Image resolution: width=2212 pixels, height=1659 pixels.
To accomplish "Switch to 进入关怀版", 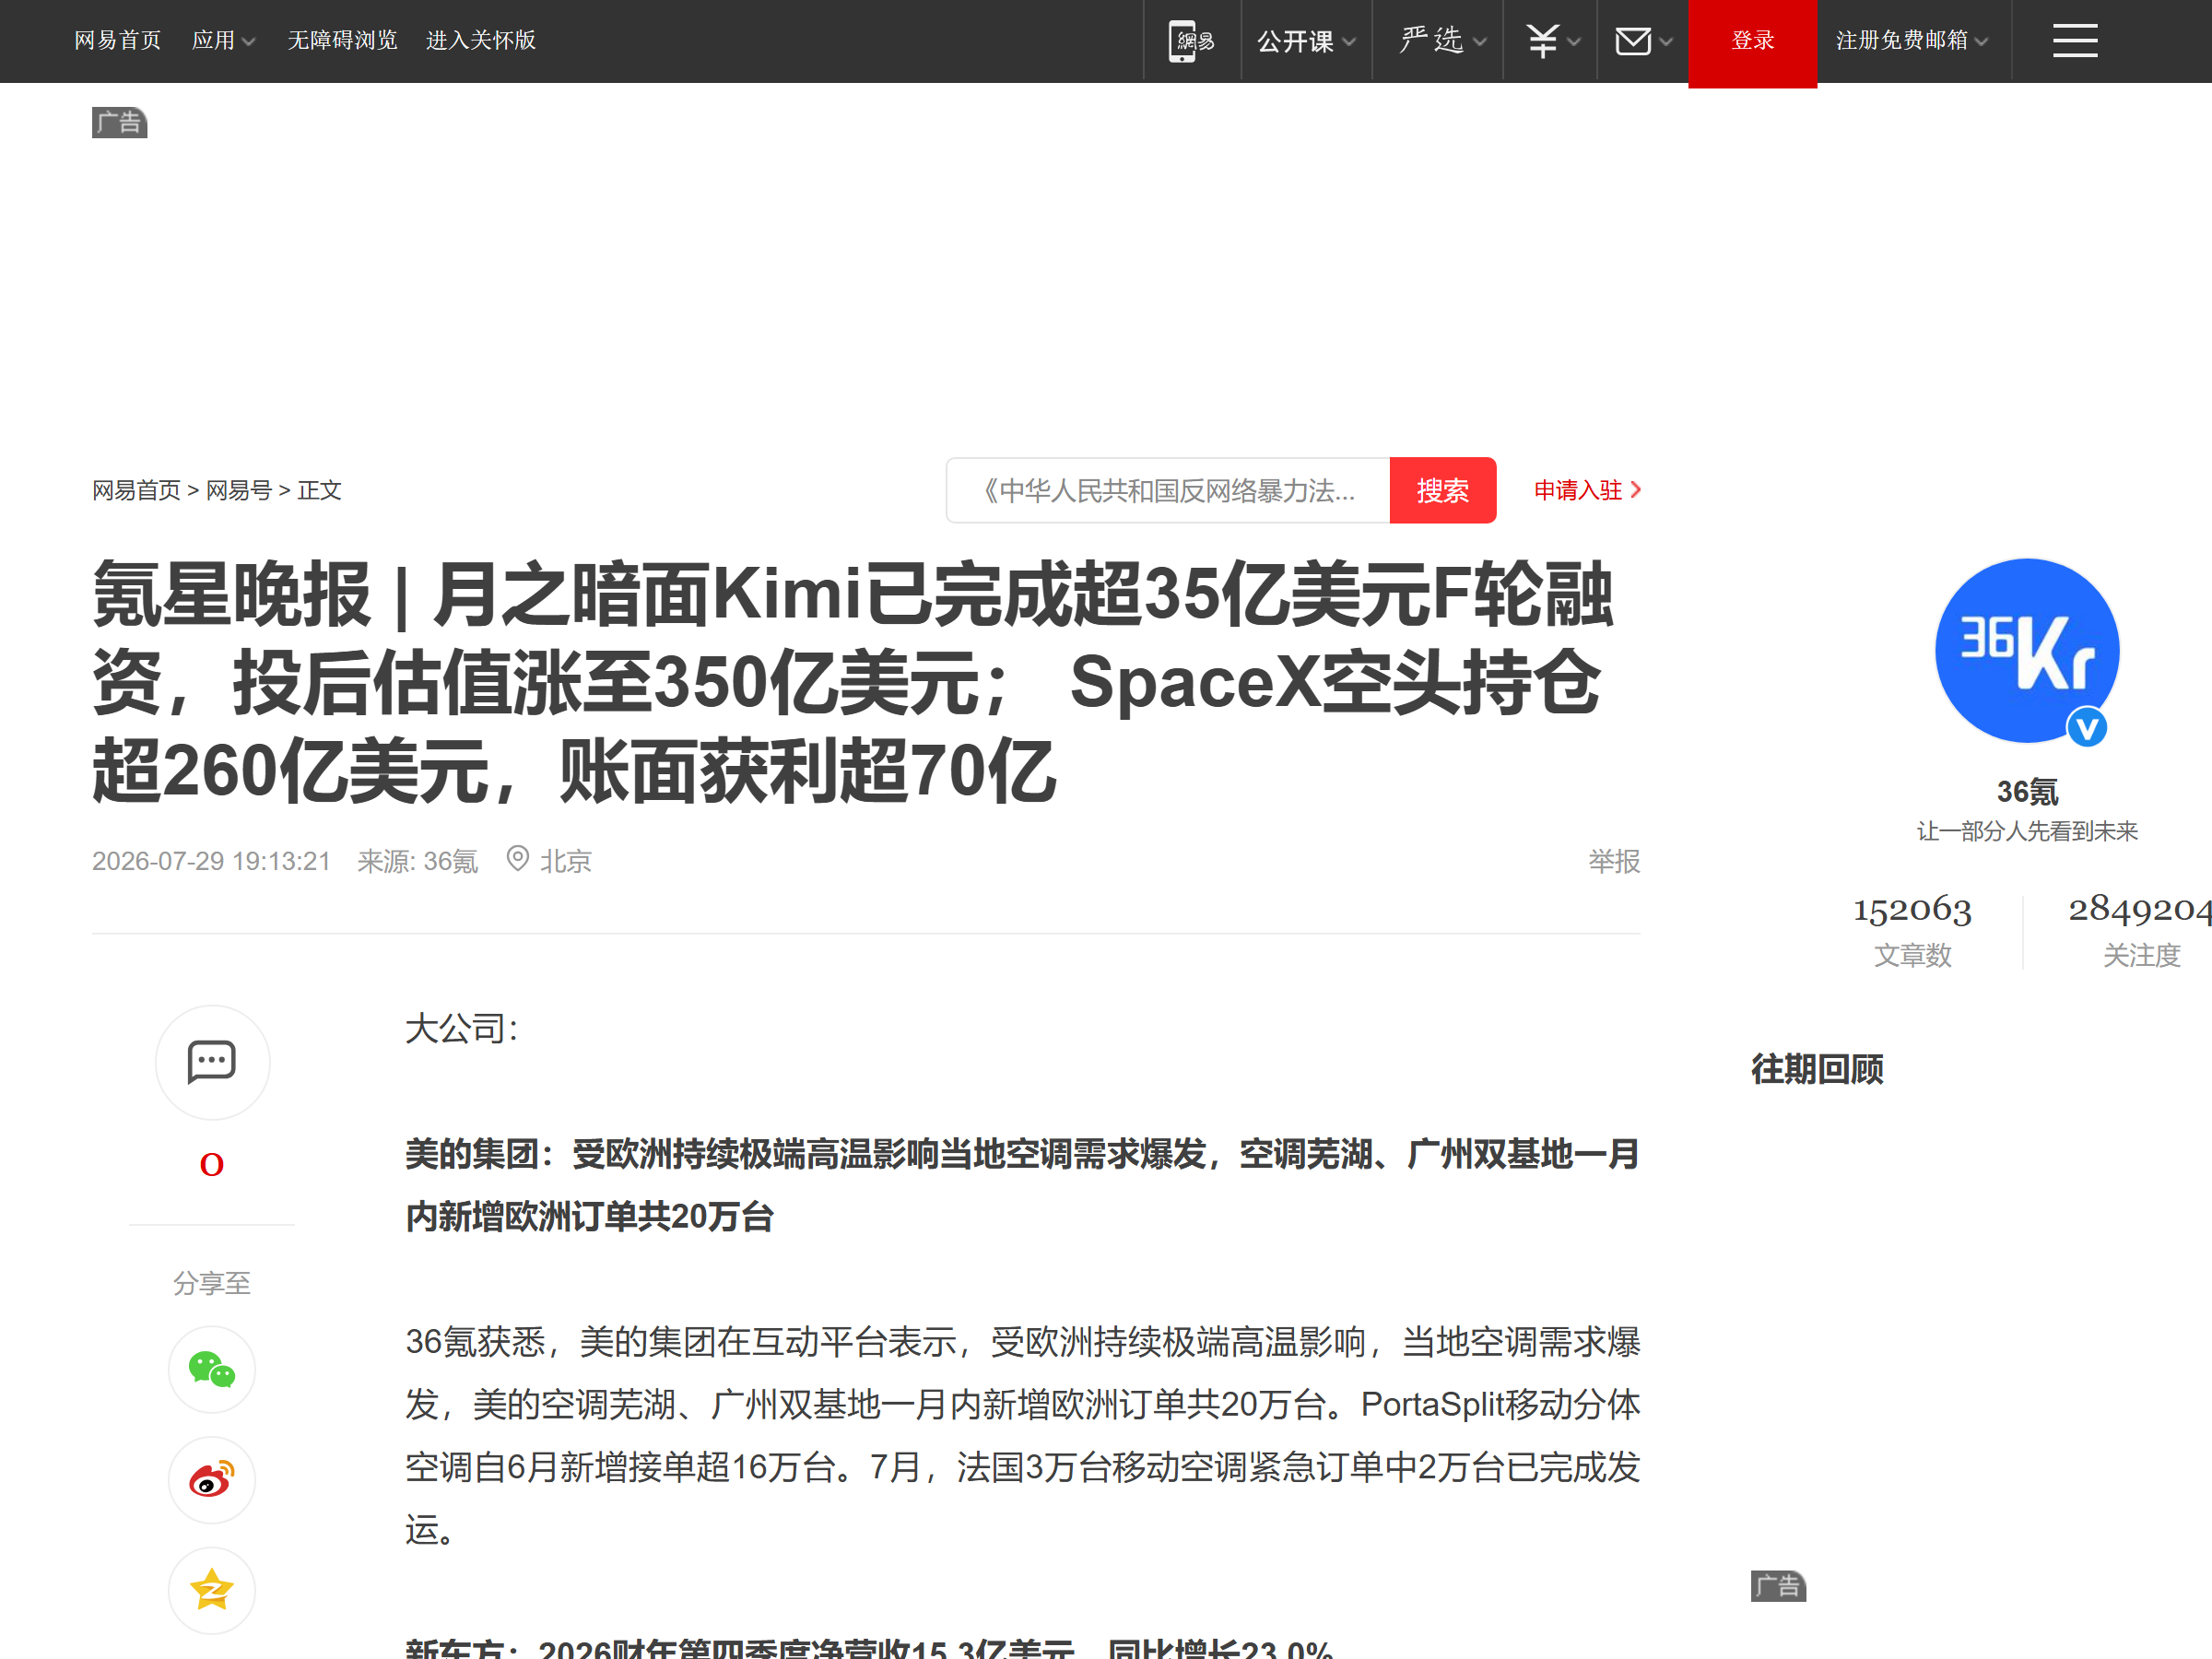I will coord(481,40).
